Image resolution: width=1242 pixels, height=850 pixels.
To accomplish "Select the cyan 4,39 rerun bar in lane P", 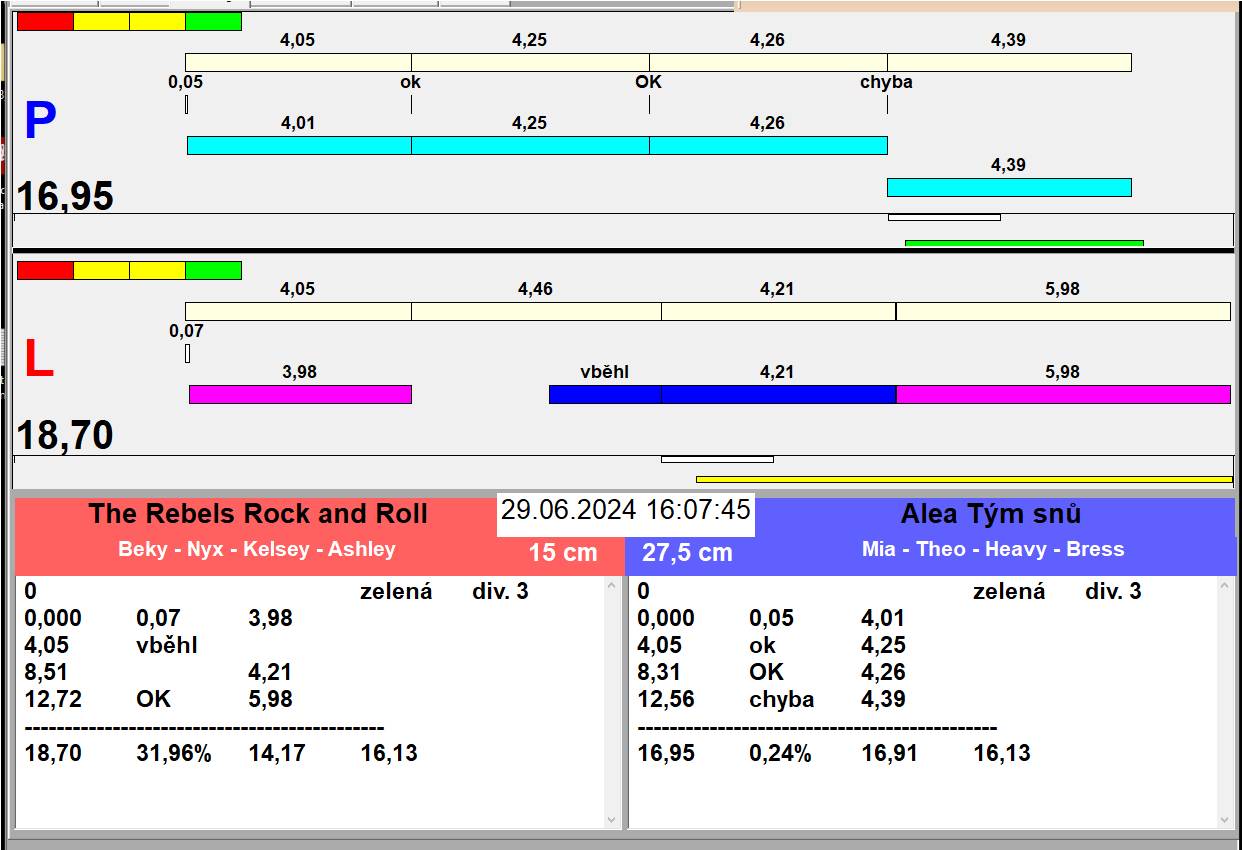I will (1008, 187).
